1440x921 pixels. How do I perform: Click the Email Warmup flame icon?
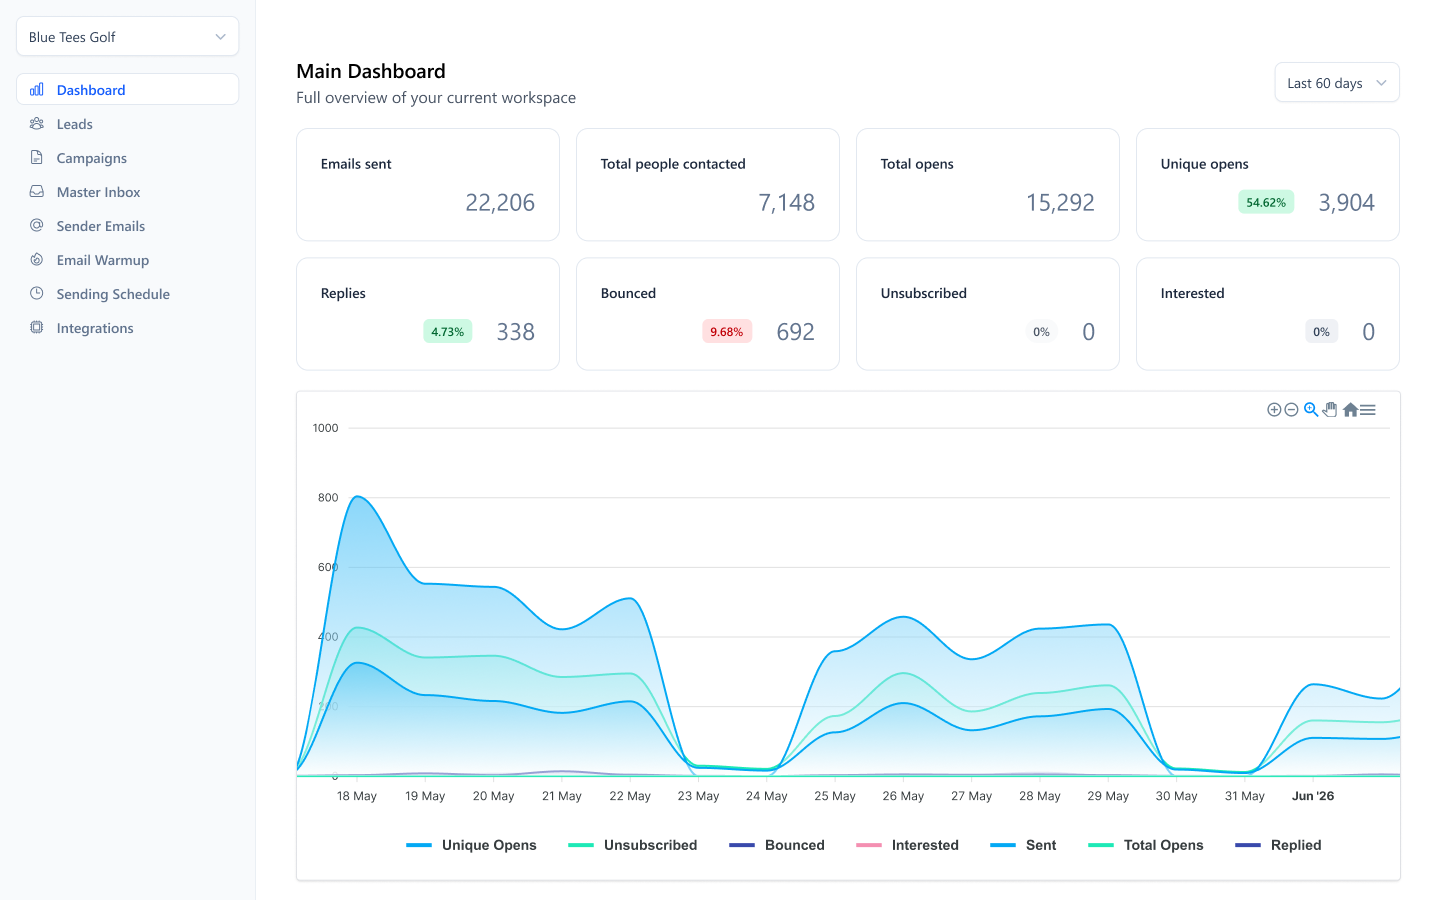click(x=37, y=260)
